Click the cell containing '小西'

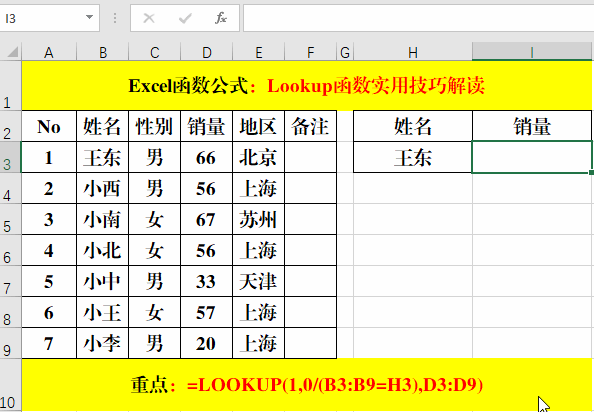tap(103, 188)
